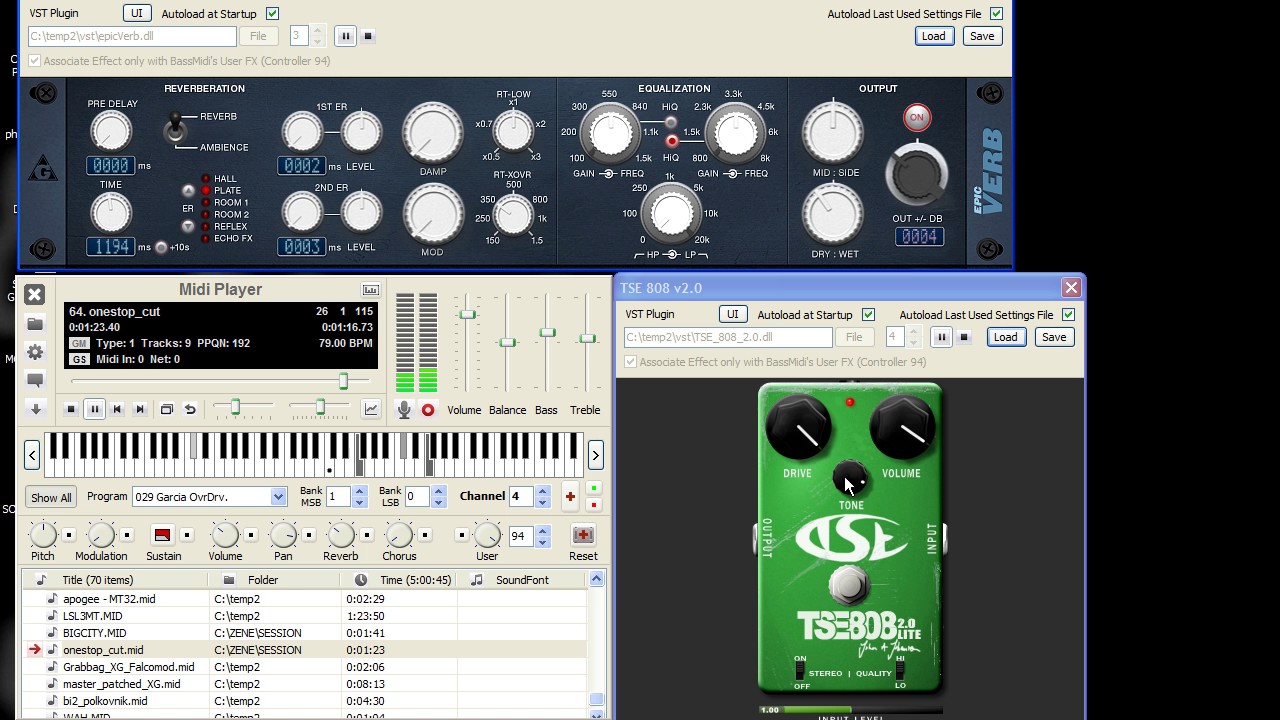Toggle the +10s time button on epicVerb
This screenshot has height=720, width=1280.
(x=161, y=247)
